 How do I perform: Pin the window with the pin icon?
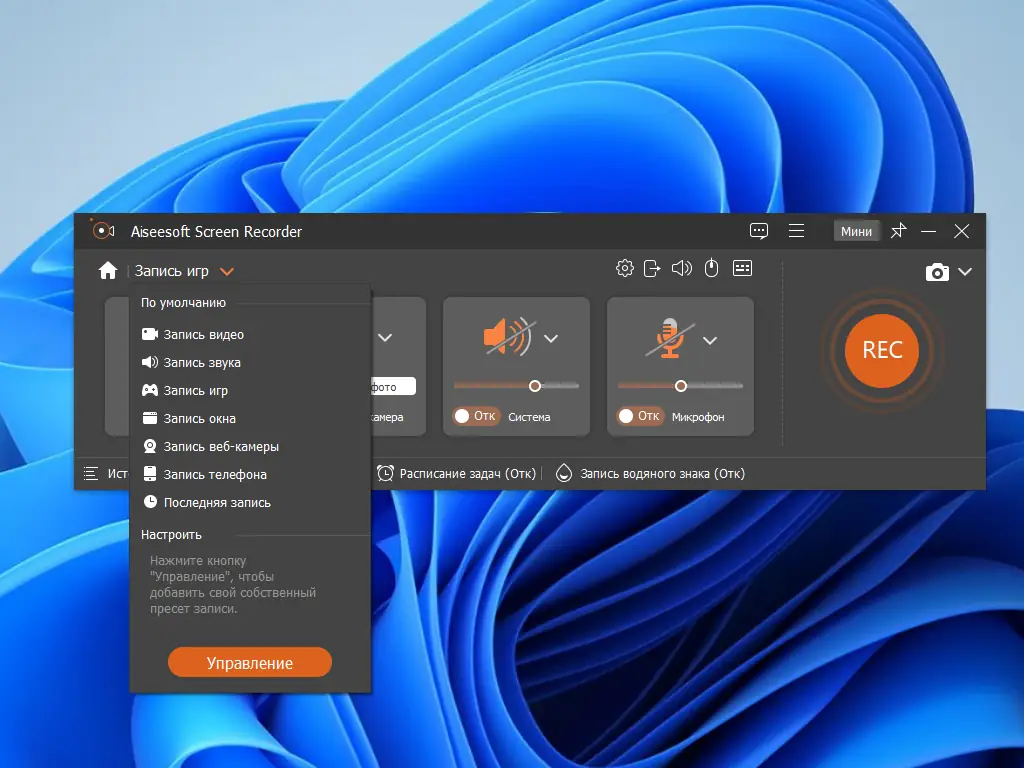tap(899, 231)
